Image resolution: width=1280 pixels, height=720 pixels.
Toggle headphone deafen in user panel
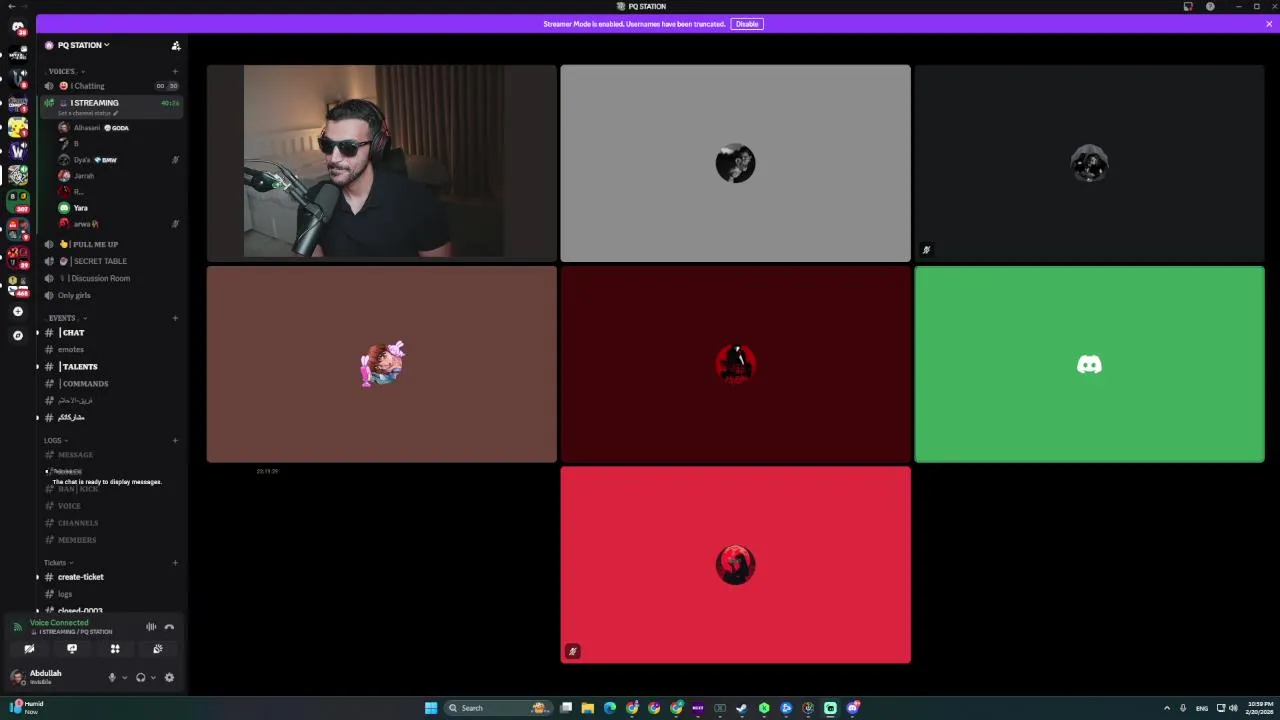(140, 677)
